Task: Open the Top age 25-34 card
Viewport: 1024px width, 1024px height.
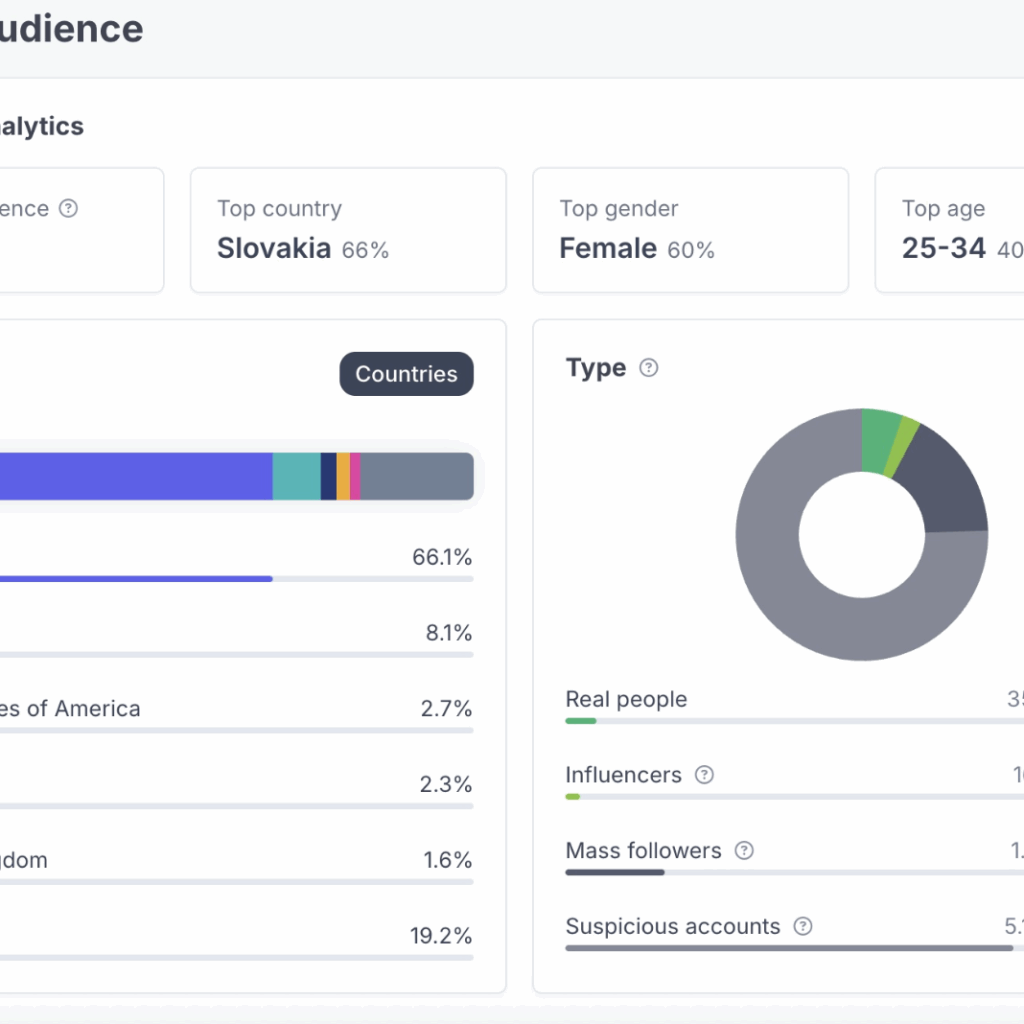Action: (x=950, y=230)
